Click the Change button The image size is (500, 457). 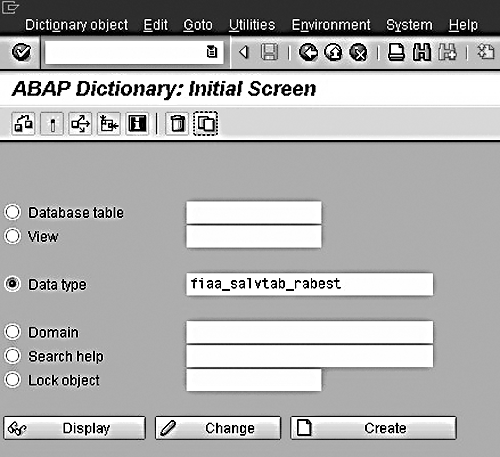coord(218,428)
